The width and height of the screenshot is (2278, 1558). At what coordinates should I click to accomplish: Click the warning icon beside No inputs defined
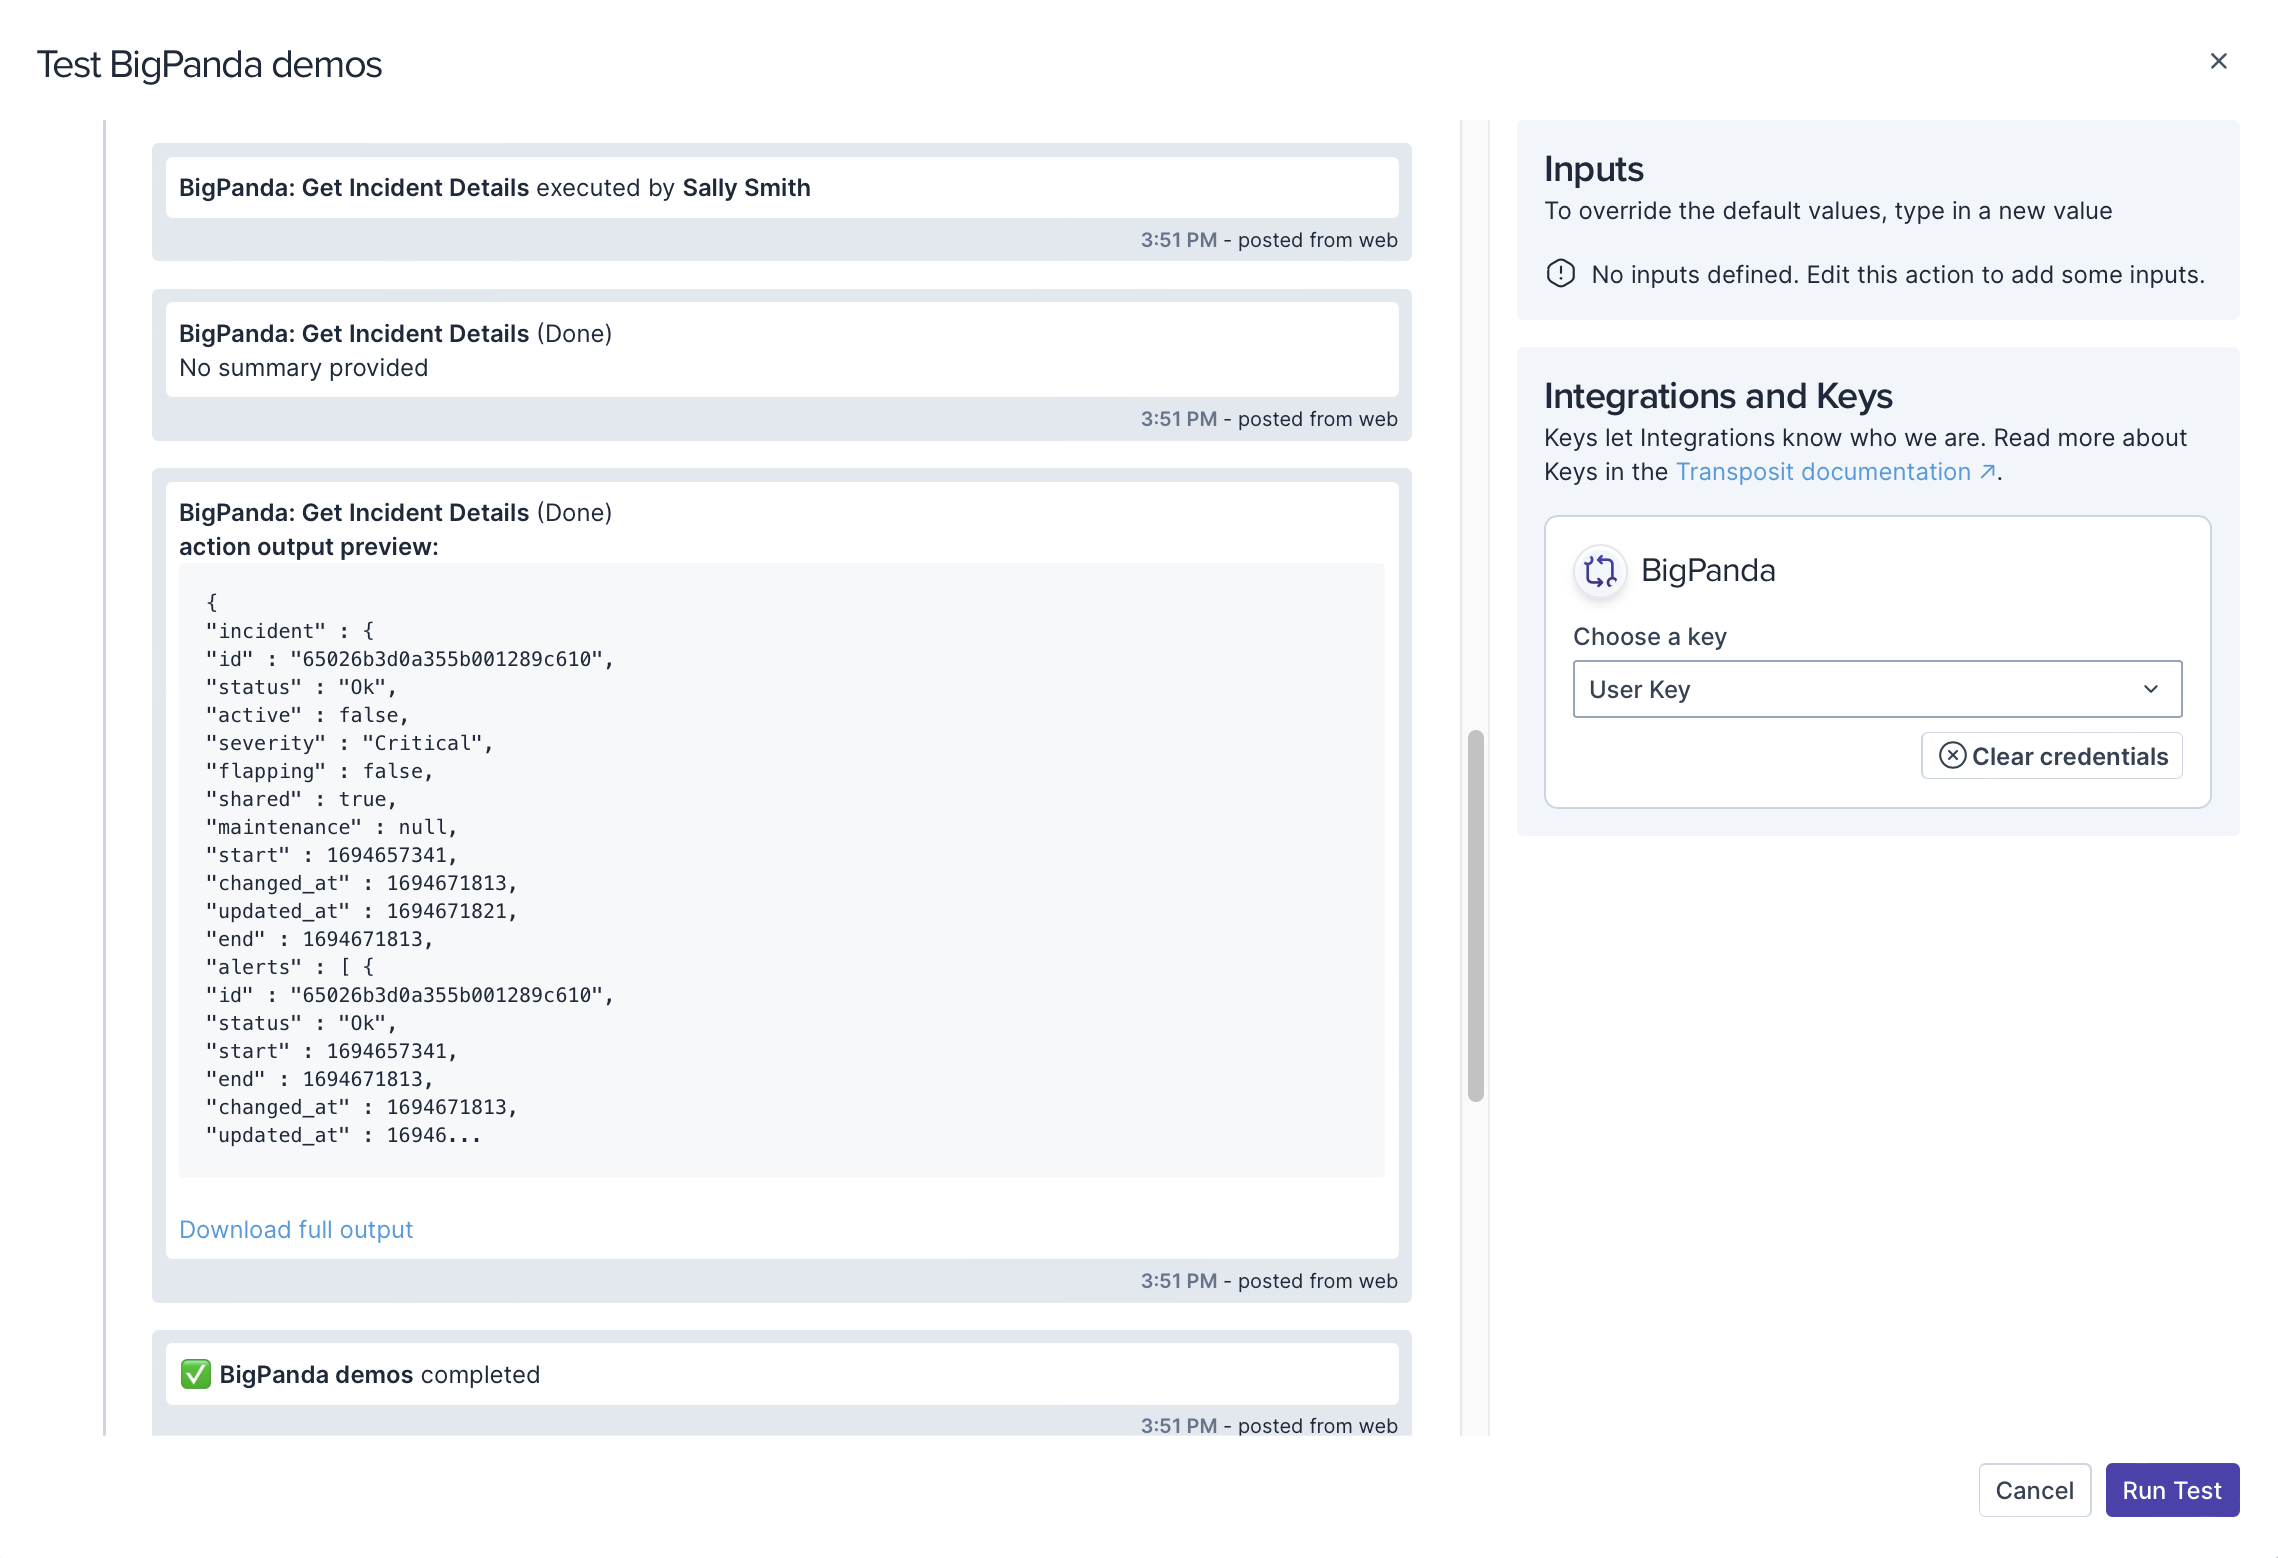click(x=1560, y=274)
